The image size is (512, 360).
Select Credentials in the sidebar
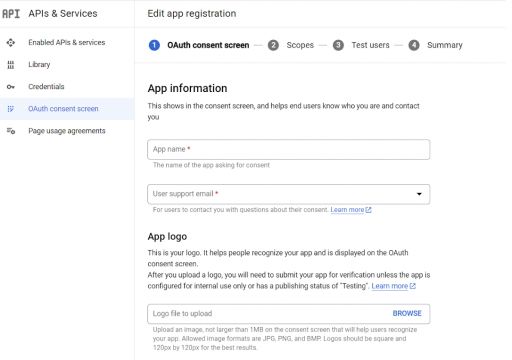coord(46,87)
